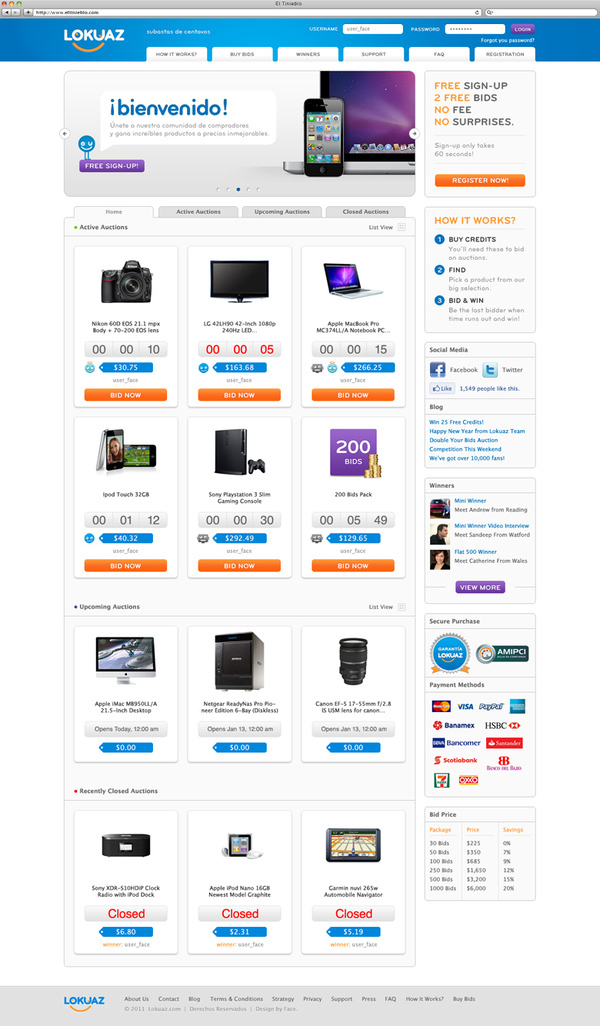The height and width of the screenshot is (1026, 600).
Task: Click the carousel previous arrow
Action: 65,133
